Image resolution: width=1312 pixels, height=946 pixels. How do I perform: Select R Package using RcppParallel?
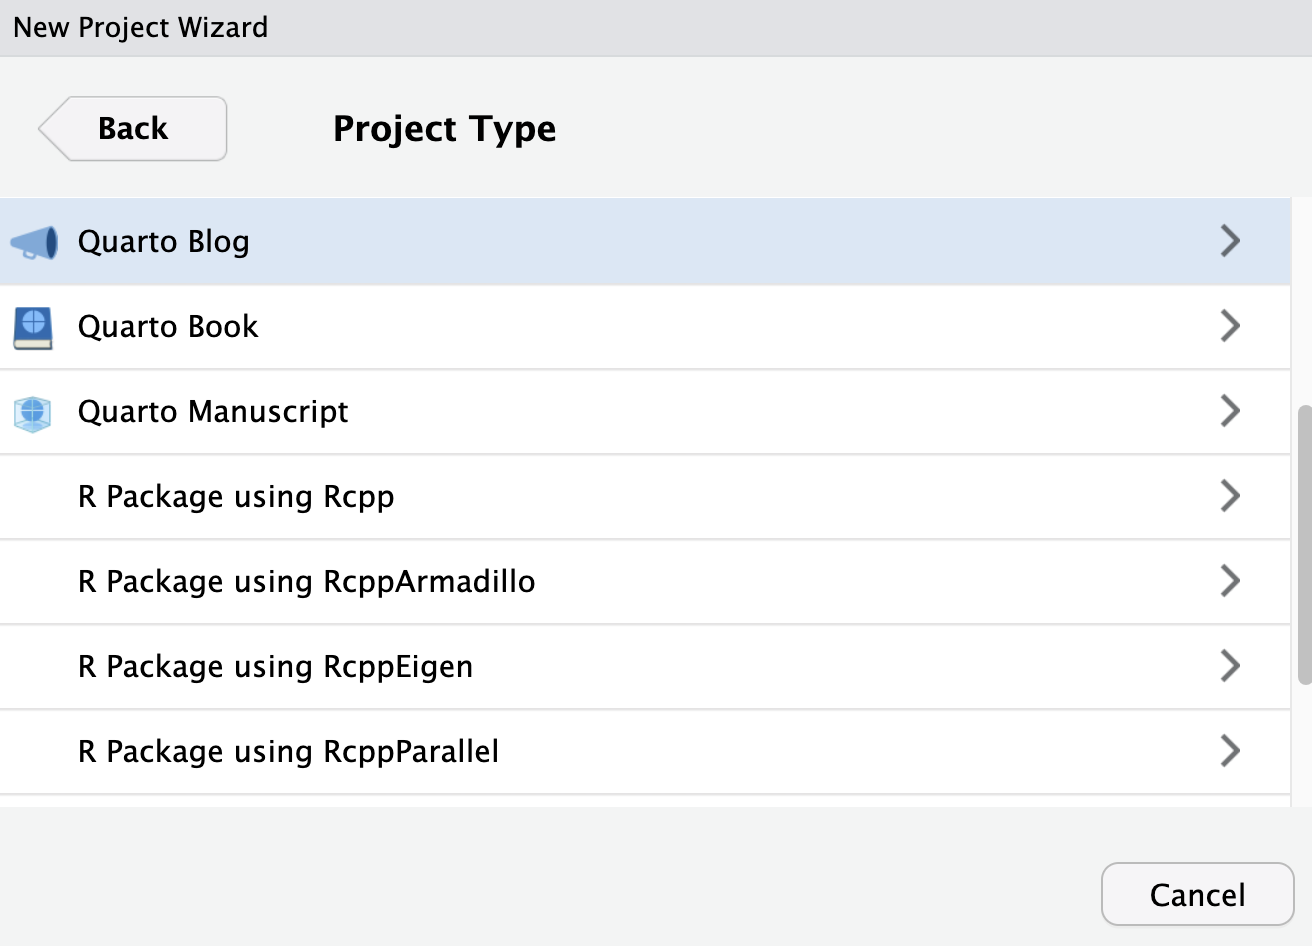288,752
